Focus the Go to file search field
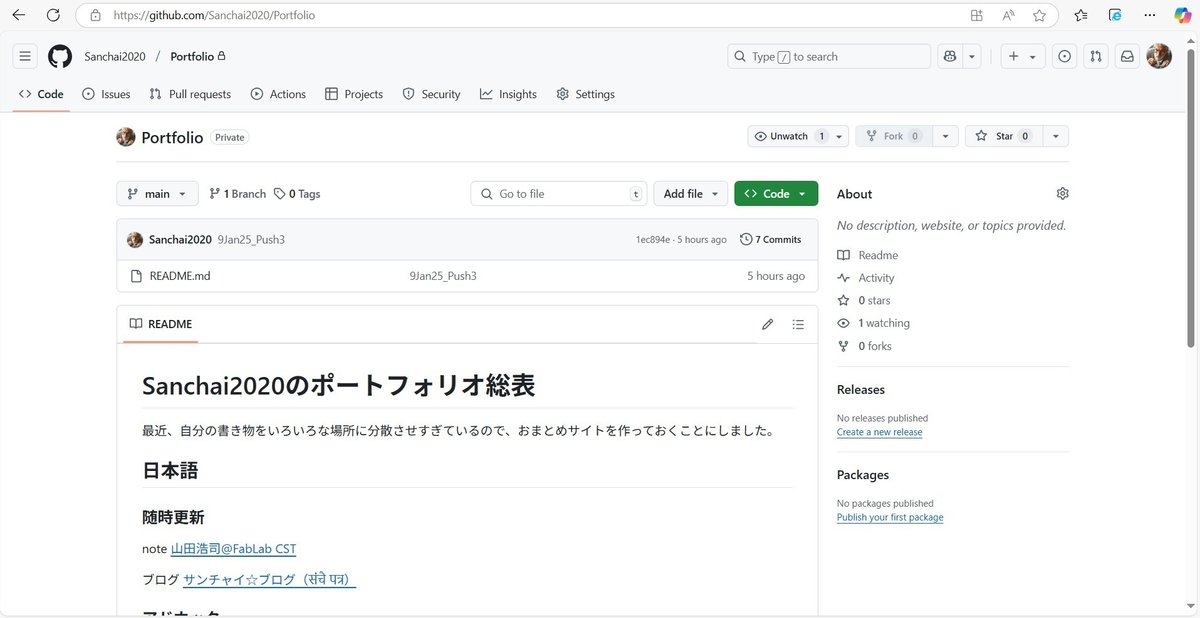 pos(559,194)
